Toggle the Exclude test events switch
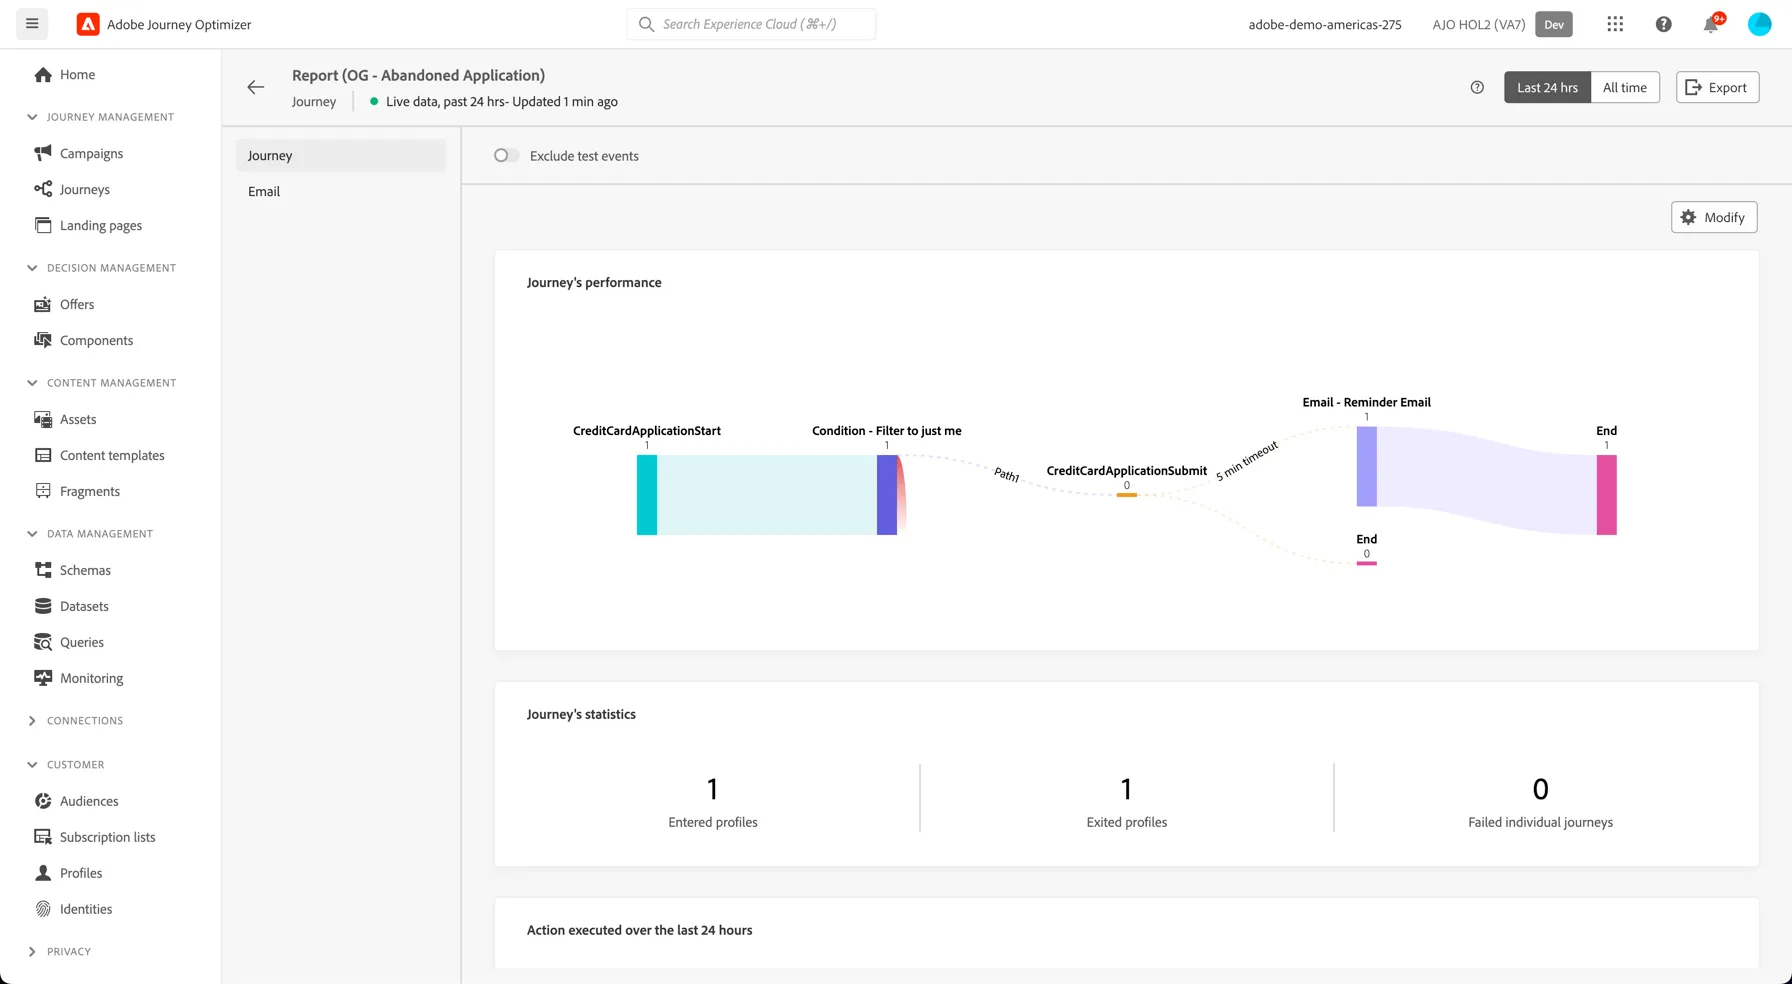The width and height of the screenshot is (1792, 984). pyautogui.click(x=506, y=156)
